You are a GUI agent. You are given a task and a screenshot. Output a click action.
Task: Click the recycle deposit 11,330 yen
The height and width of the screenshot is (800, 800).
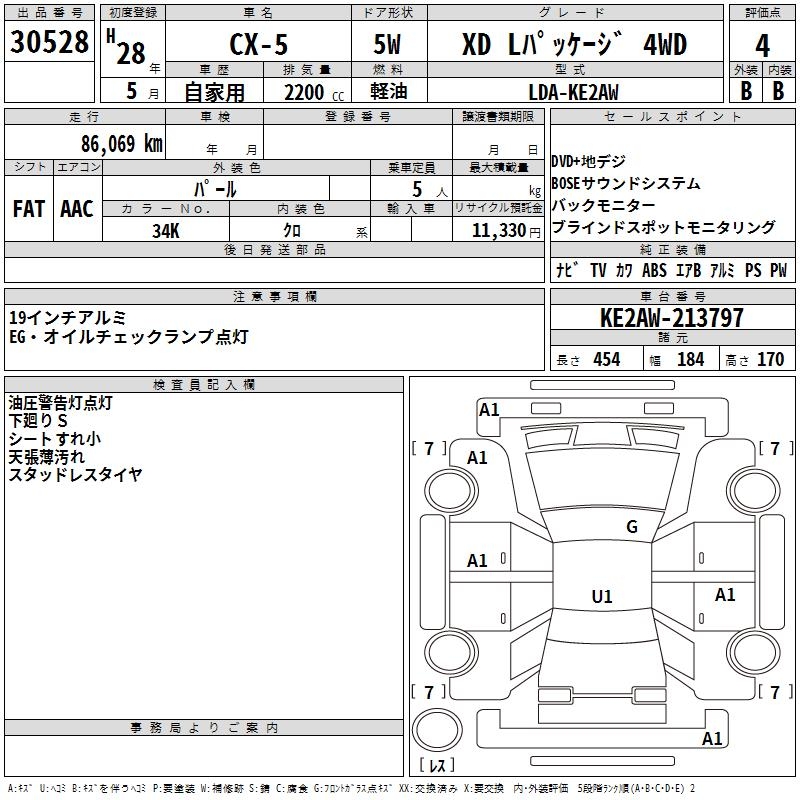pyautogui.click(x=506, y=231)
